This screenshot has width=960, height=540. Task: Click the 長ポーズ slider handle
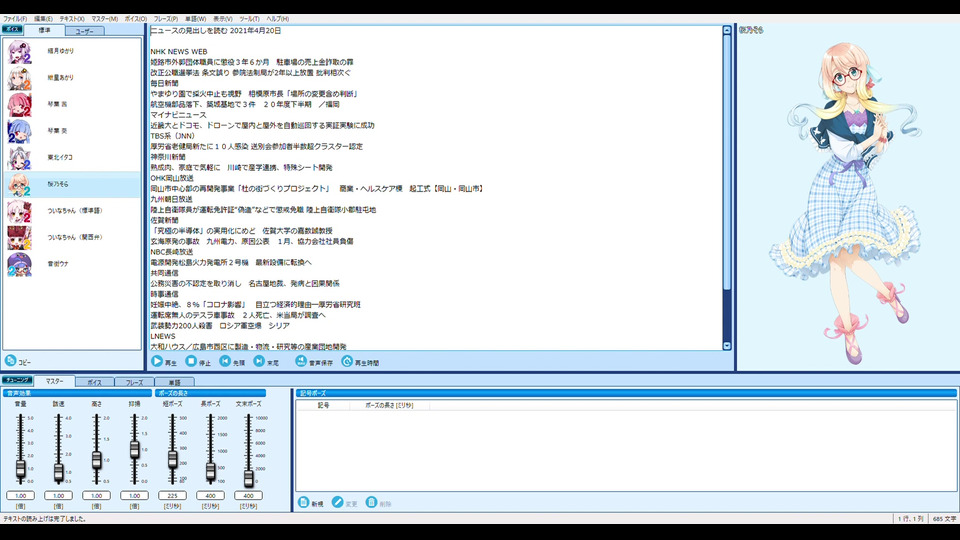(x=210, y=470)
